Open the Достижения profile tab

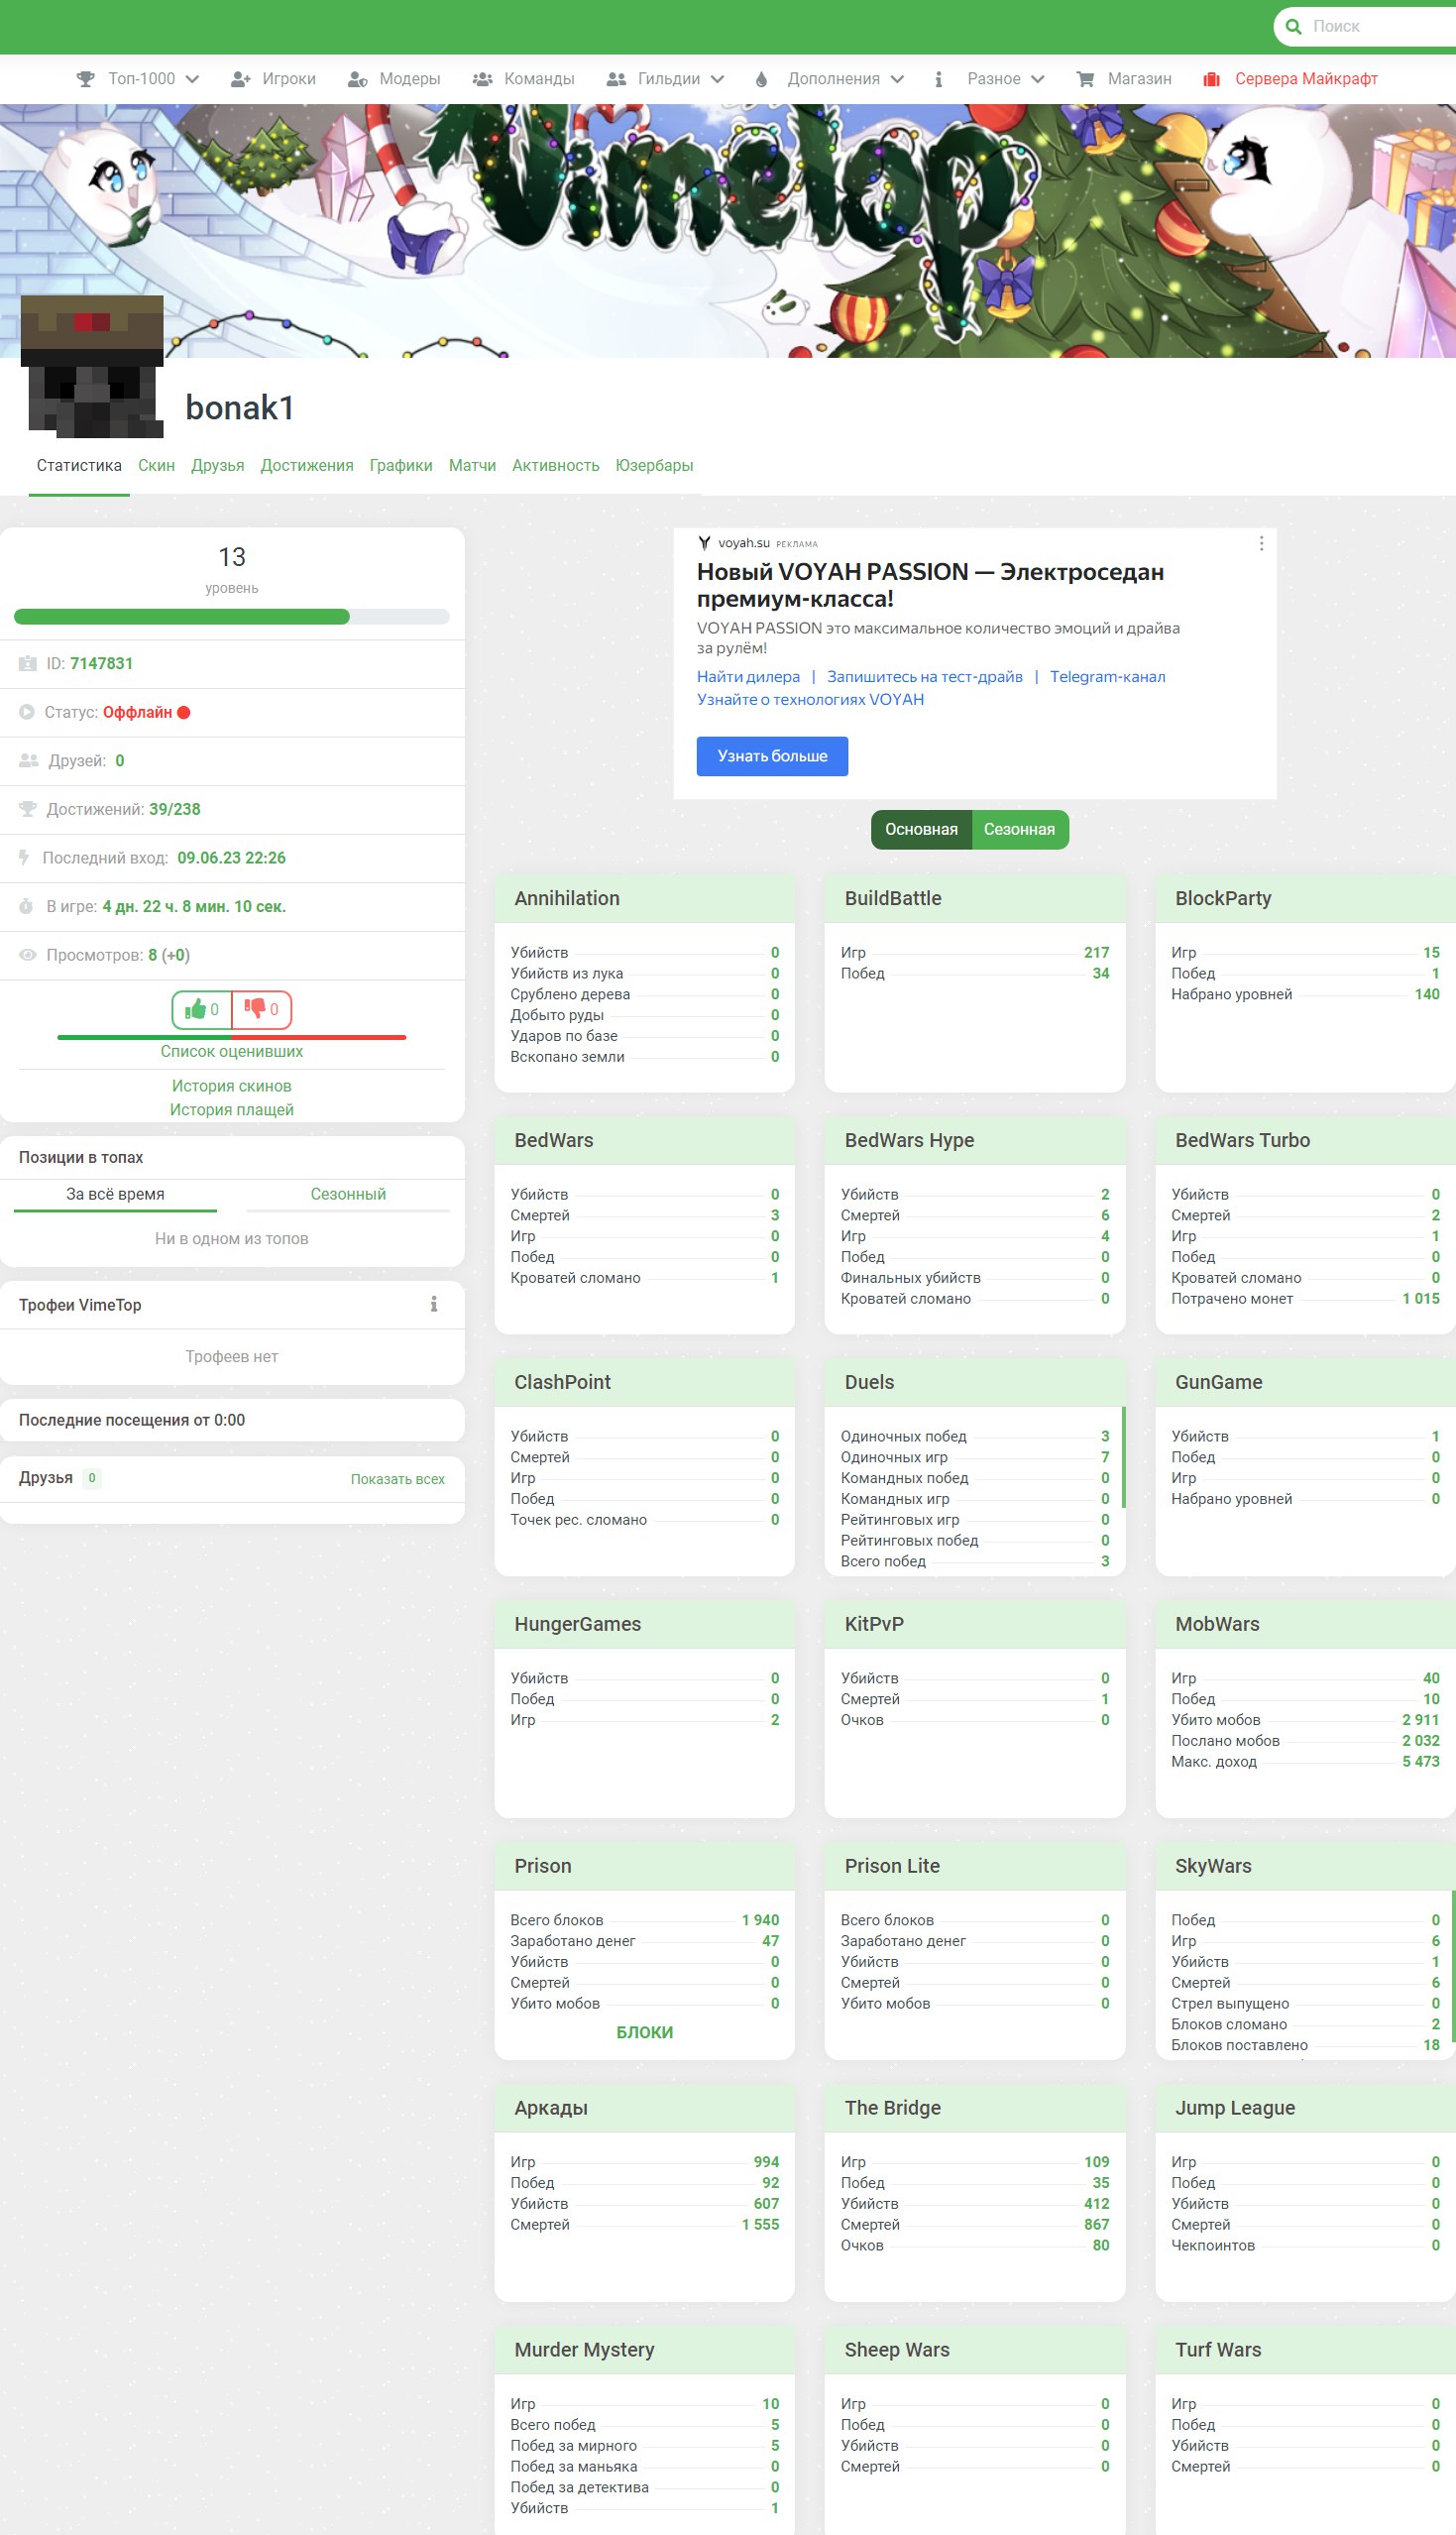tap(307, 465)
